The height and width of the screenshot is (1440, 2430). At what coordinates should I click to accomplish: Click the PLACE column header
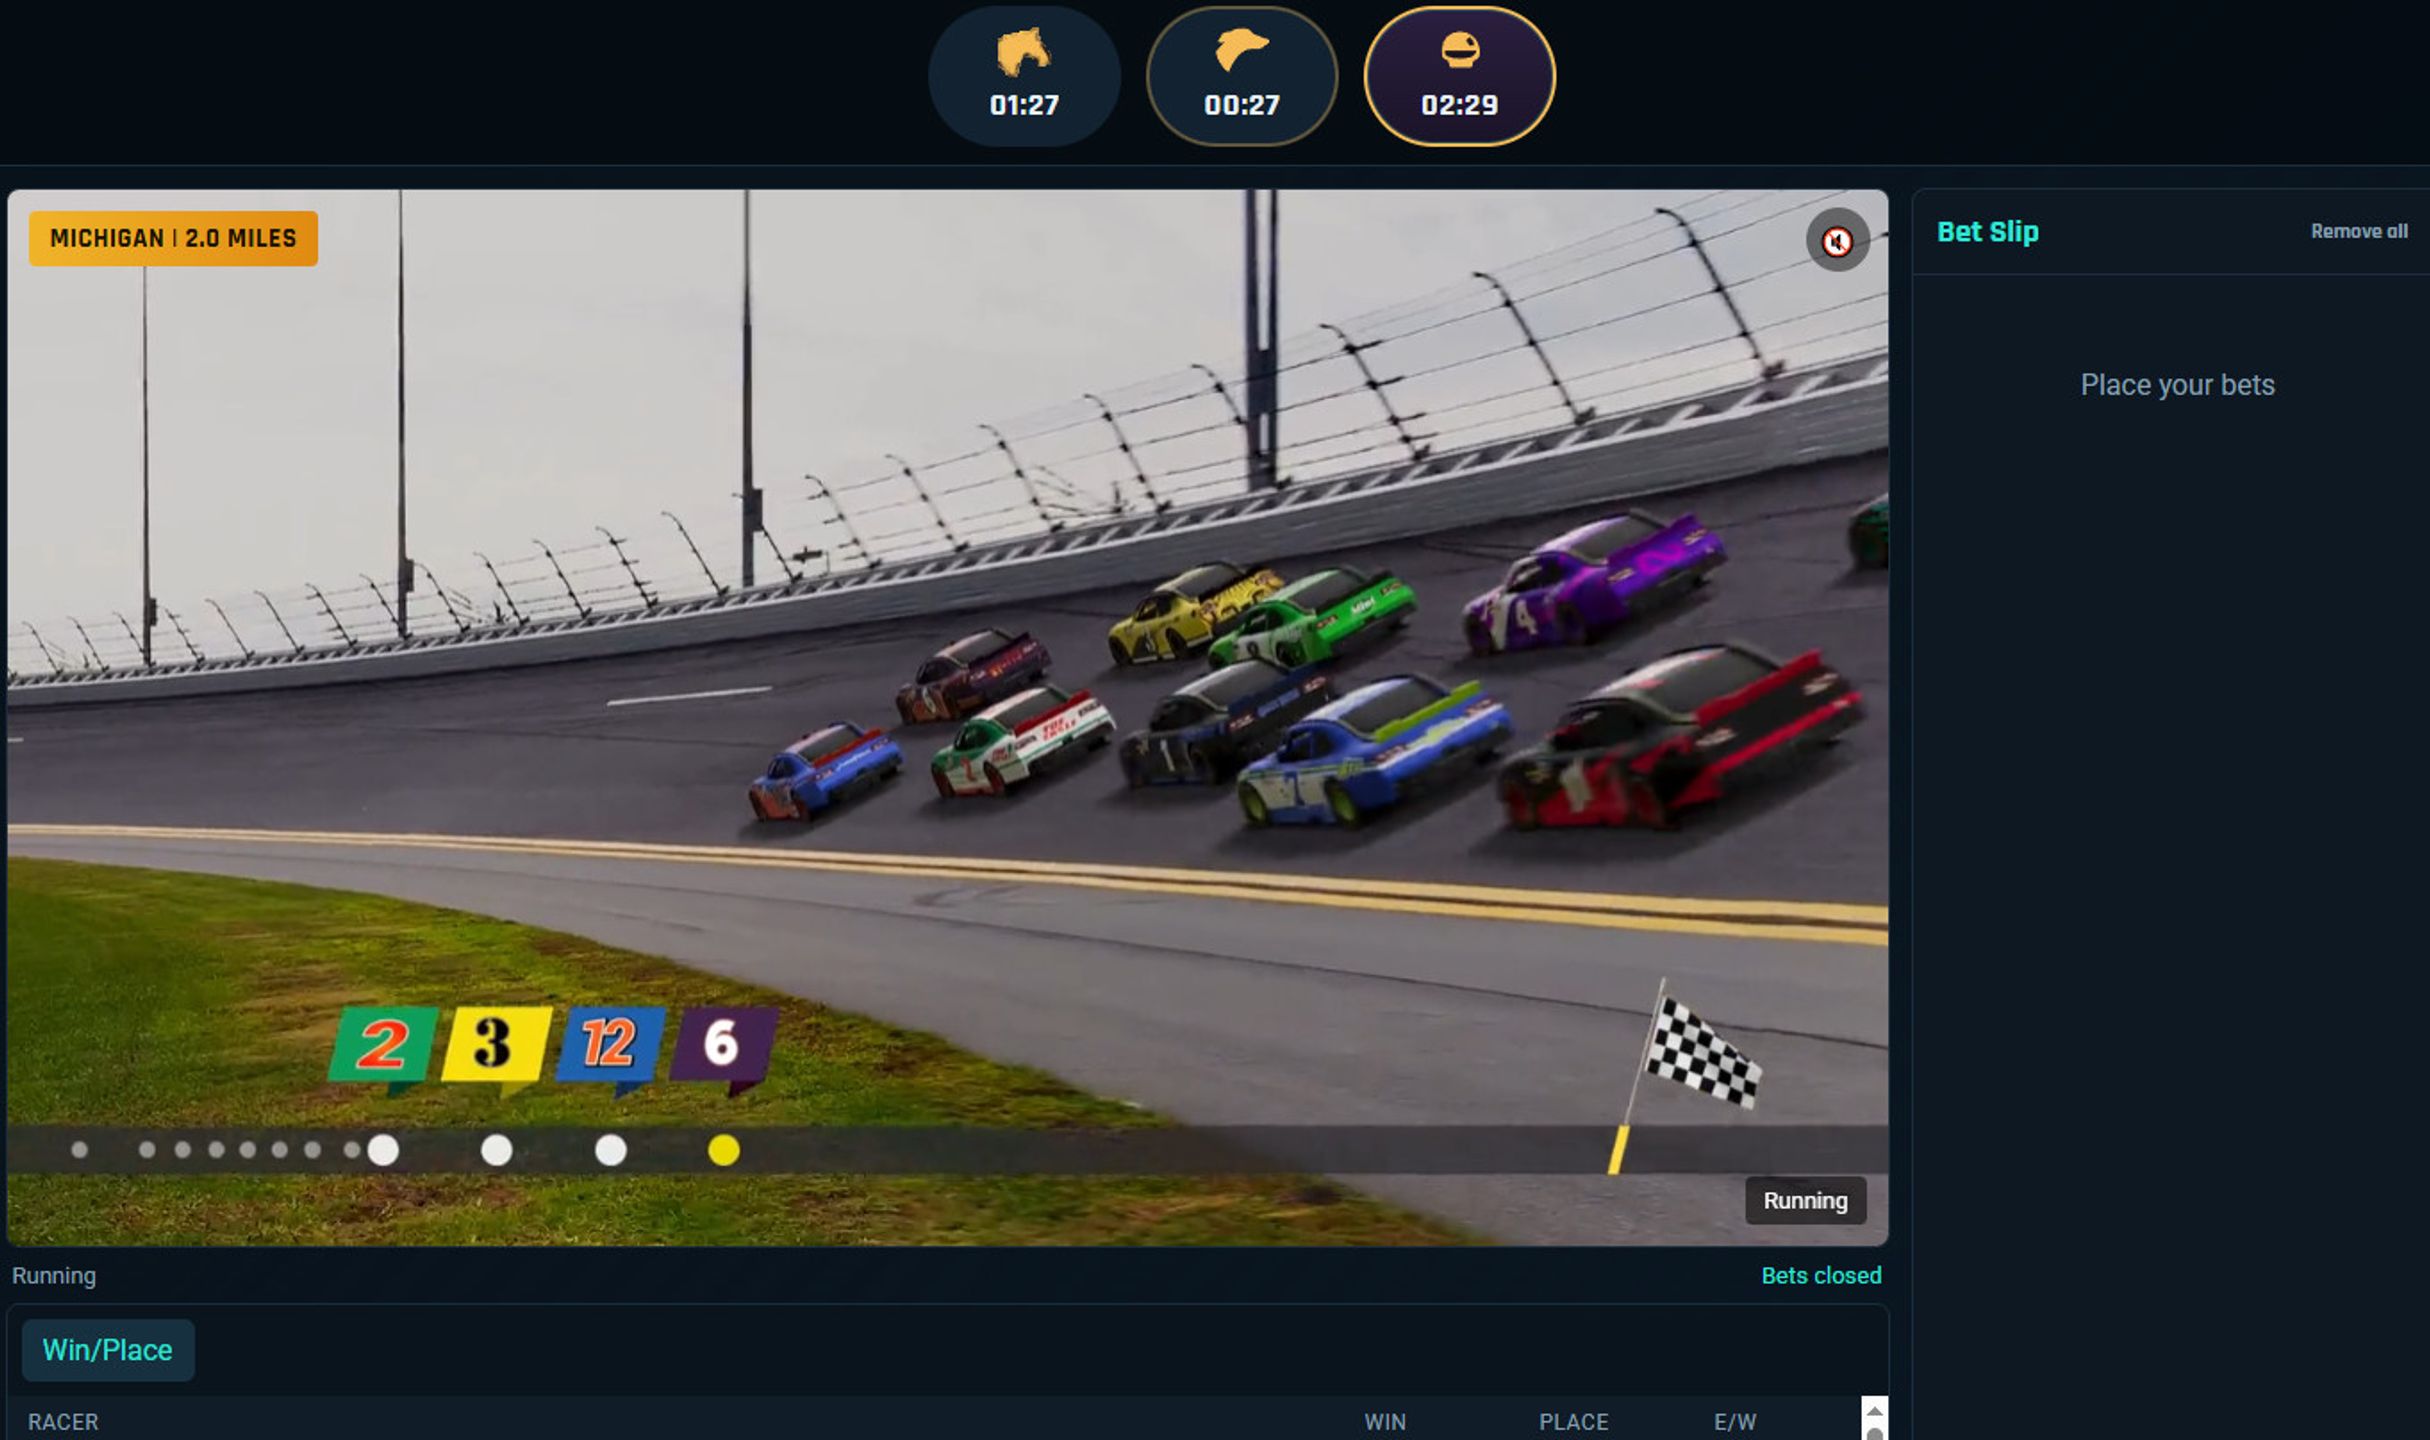[1573, 1422]
